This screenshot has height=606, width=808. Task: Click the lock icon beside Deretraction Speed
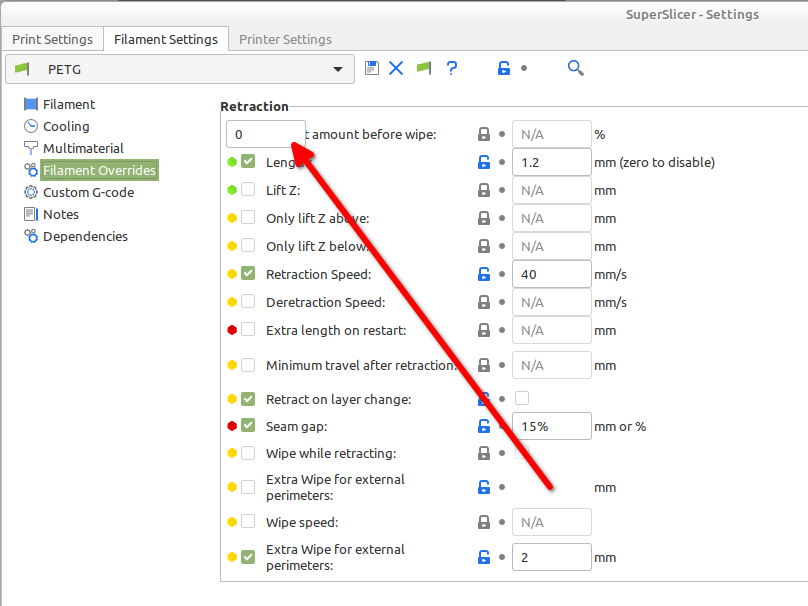click(x=483, y=301)
